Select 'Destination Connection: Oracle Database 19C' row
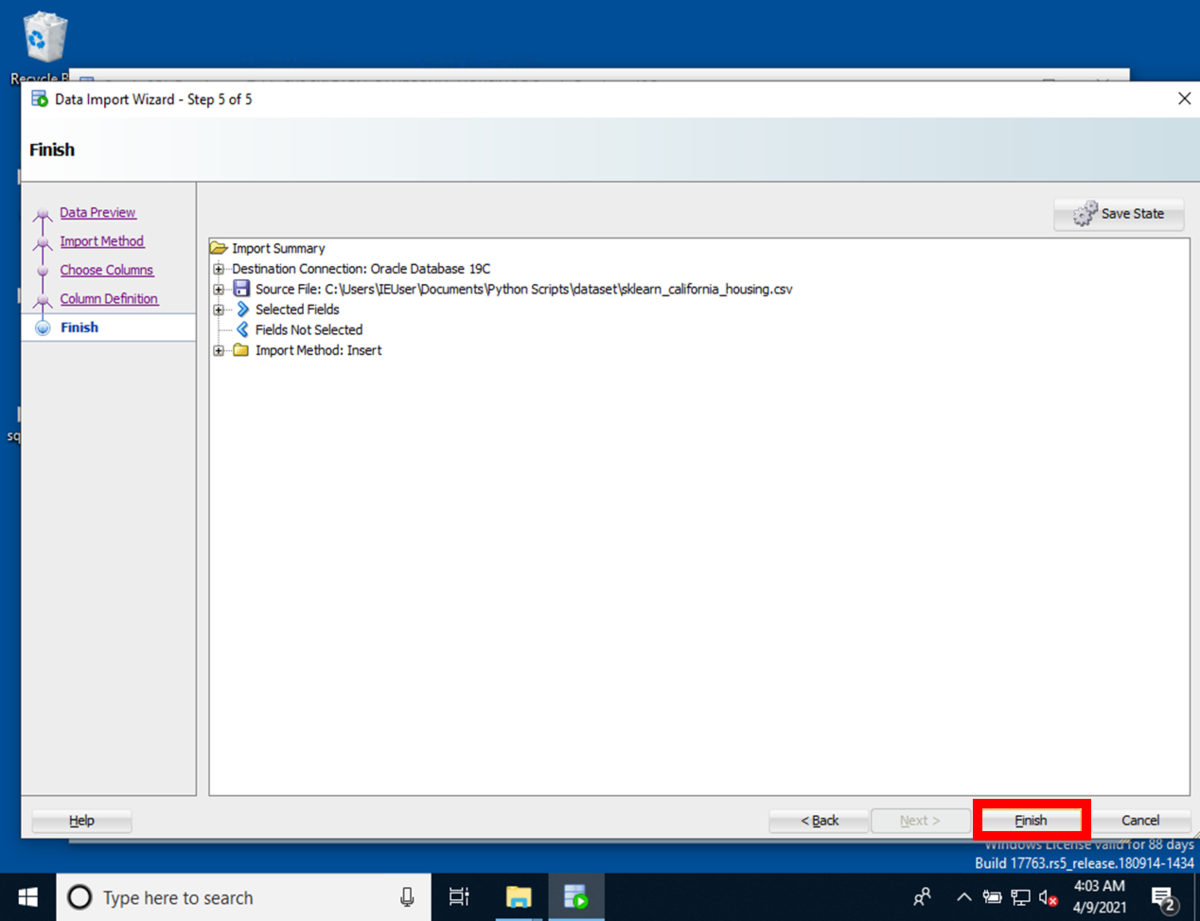1200x921 pixels. 361,269
